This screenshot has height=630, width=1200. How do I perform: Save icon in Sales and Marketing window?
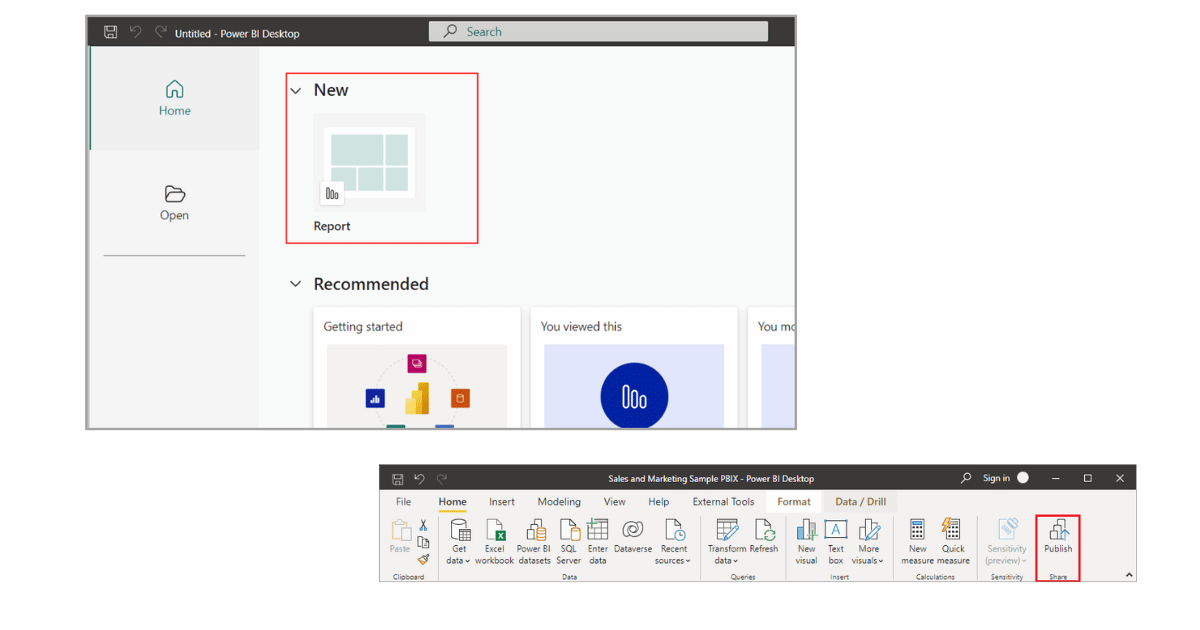(x=397, y=479)
